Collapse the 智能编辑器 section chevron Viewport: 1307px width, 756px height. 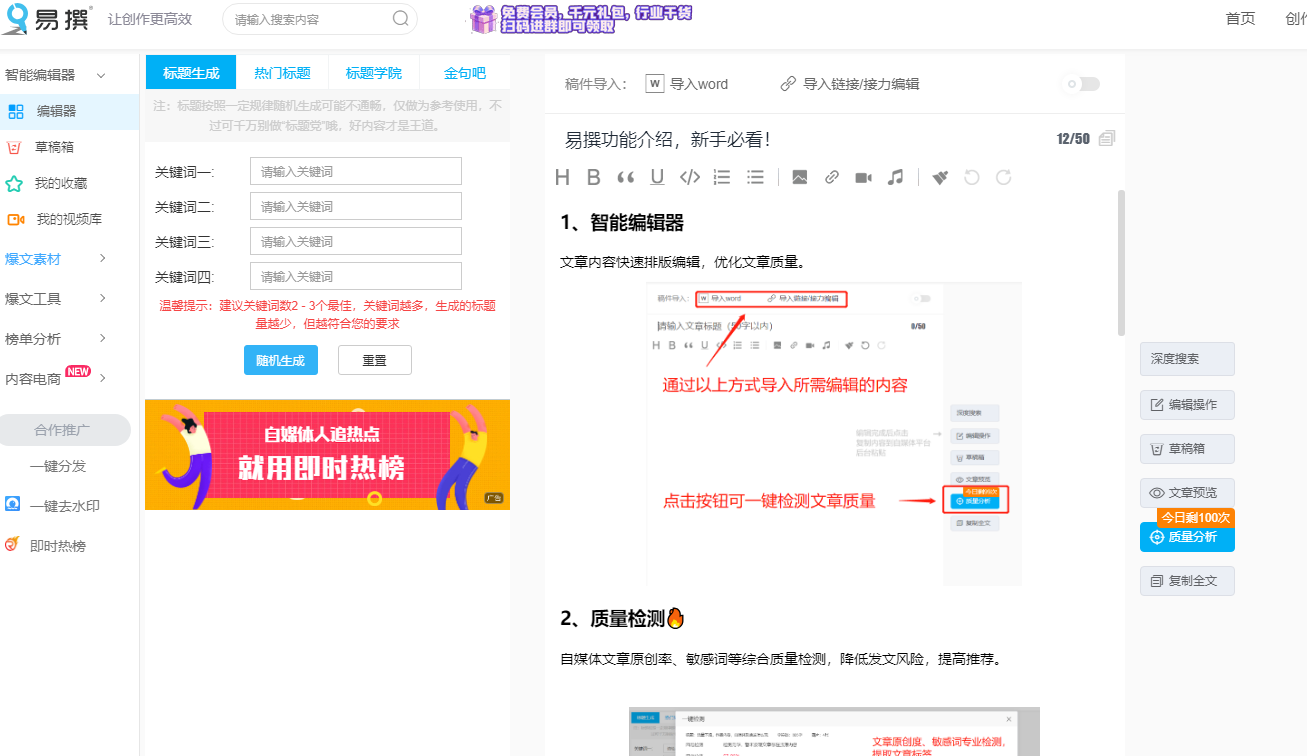[99, 73]
